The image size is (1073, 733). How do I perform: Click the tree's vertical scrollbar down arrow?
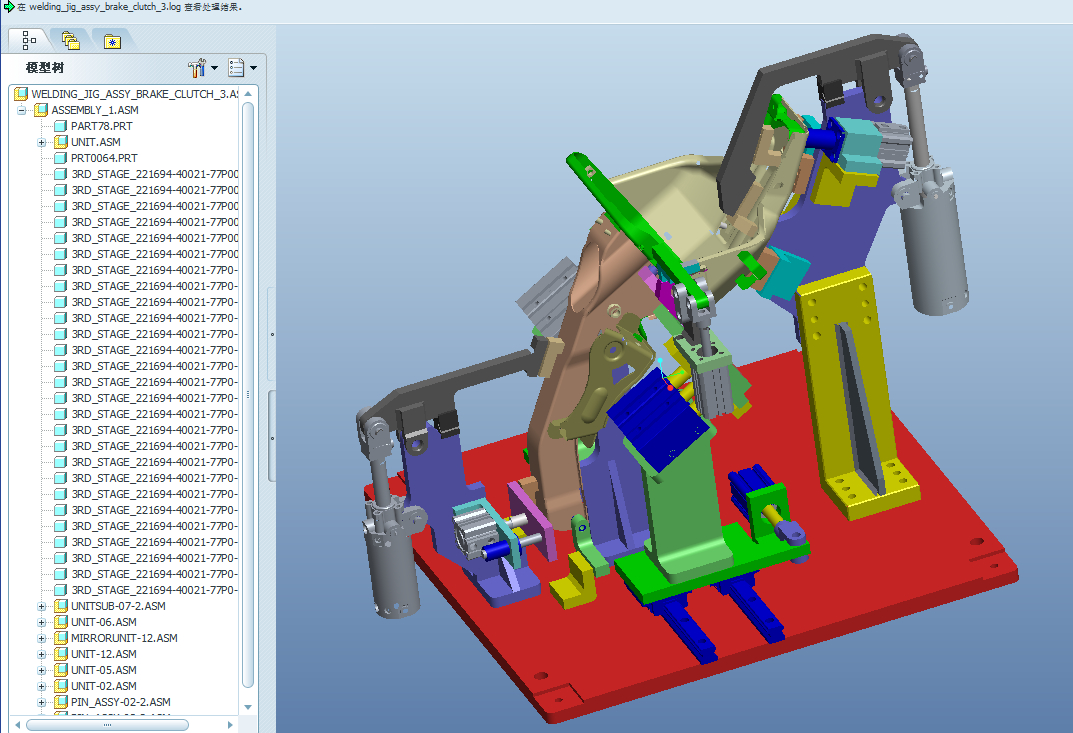tap(248, 706)
